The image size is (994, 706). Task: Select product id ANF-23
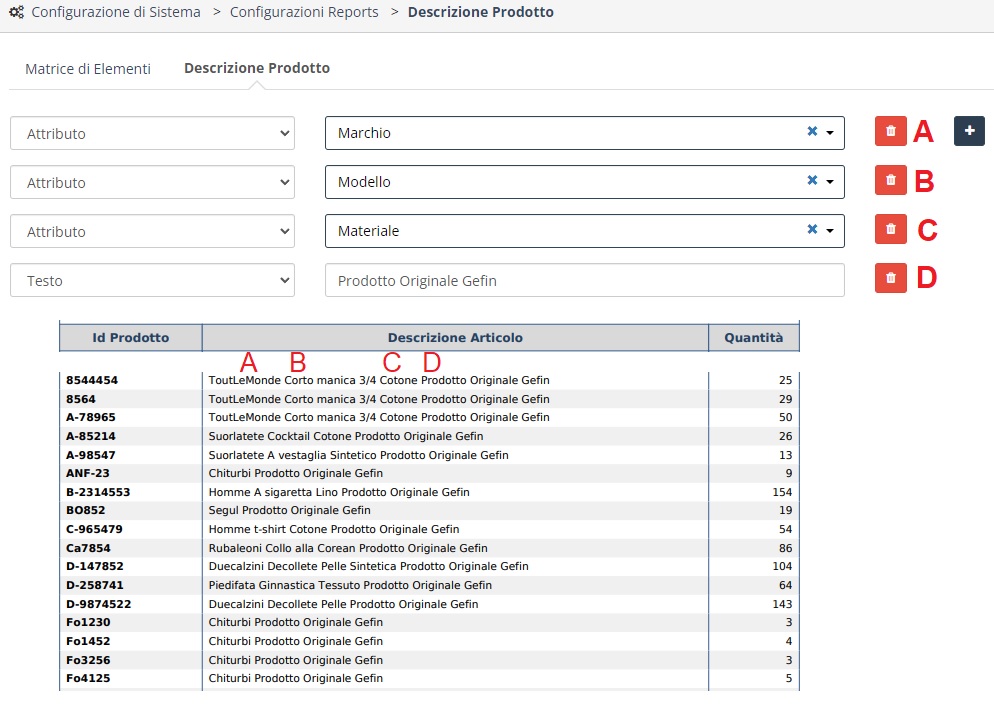pyautogui.click(x=87, y=473)
